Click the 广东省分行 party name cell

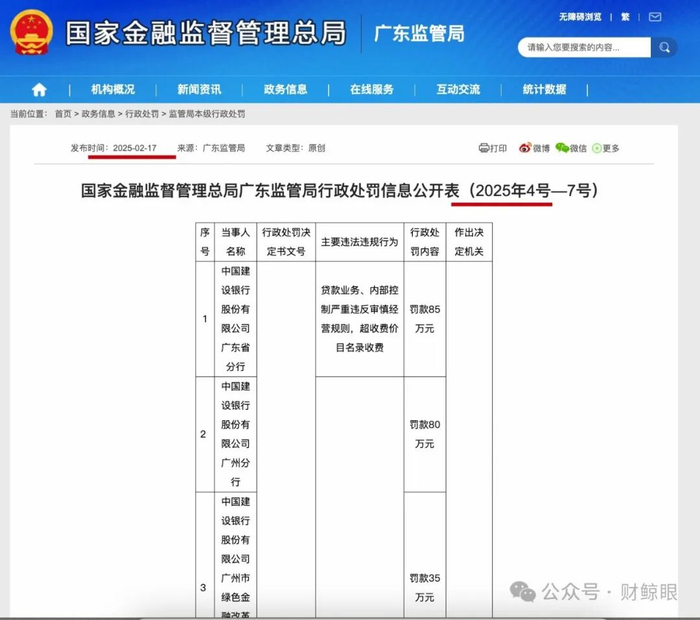coord(235,319)
